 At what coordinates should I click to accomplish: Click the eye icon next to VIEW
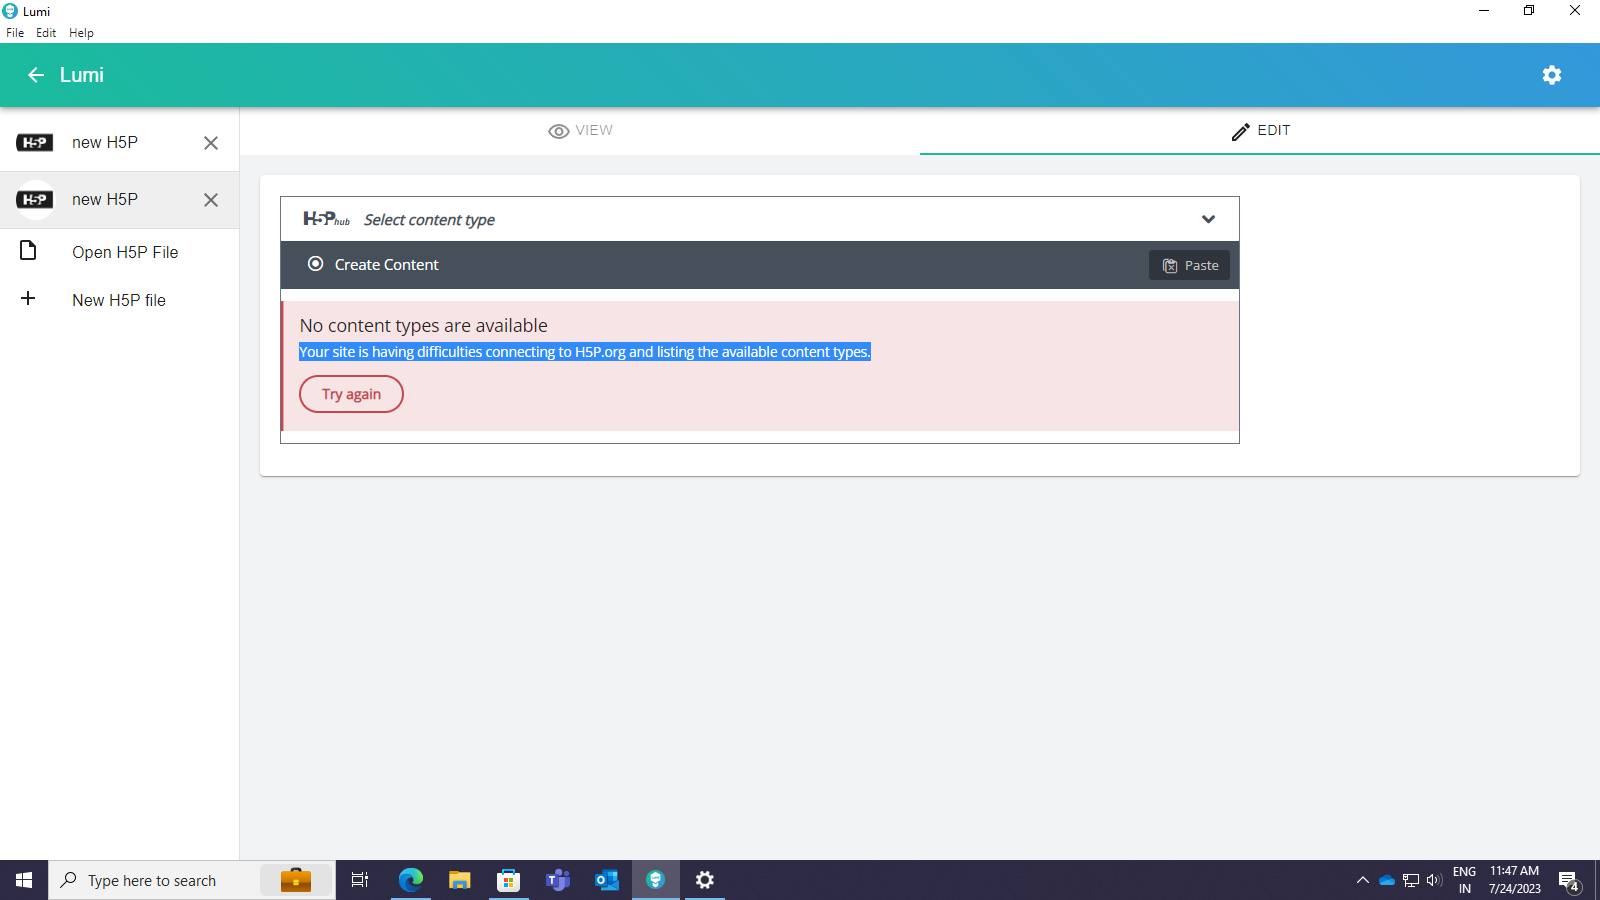[557, 131]
